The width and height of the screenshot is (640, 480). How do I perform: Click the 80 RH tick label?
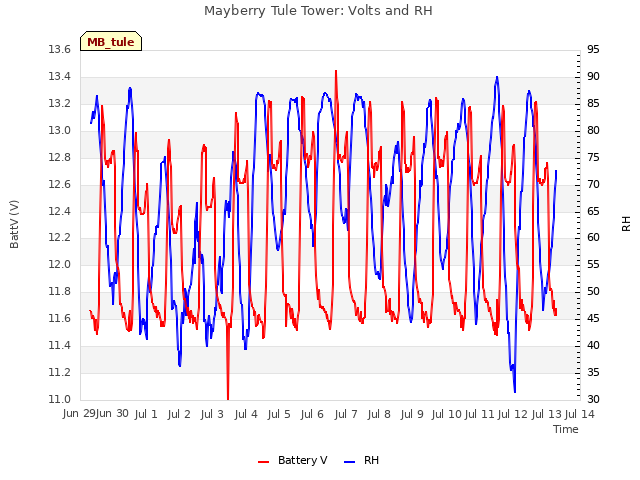(593, 130)
